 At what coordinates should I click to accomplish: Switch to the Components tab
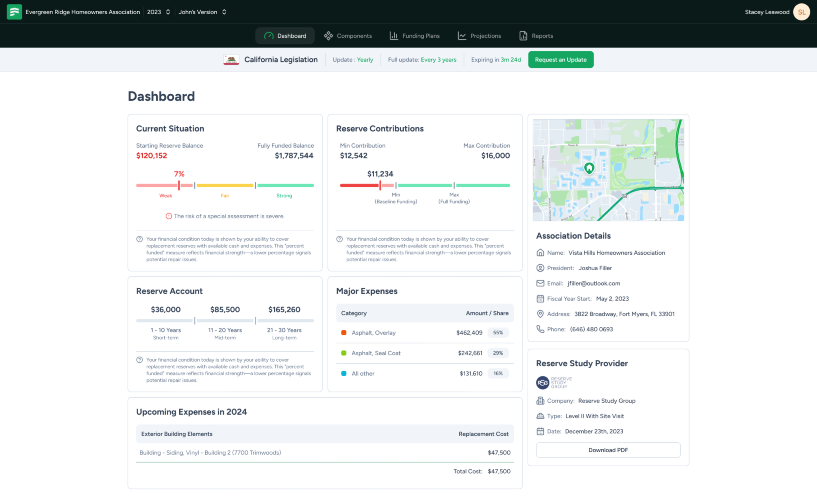[348, 36]
